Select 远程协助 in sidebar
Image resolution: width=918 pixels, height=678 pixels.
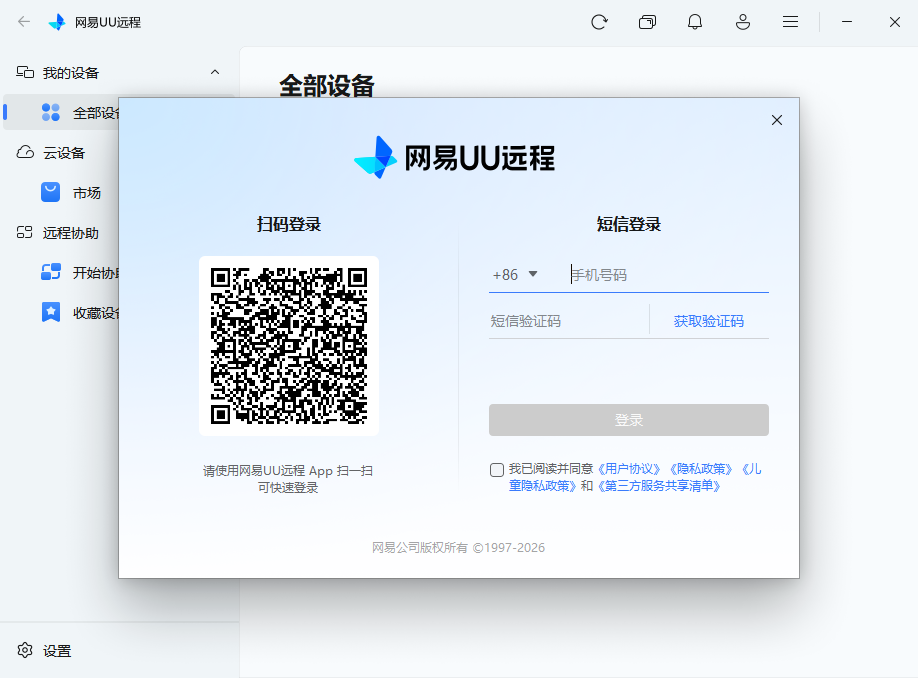click(x=71, y=233)
